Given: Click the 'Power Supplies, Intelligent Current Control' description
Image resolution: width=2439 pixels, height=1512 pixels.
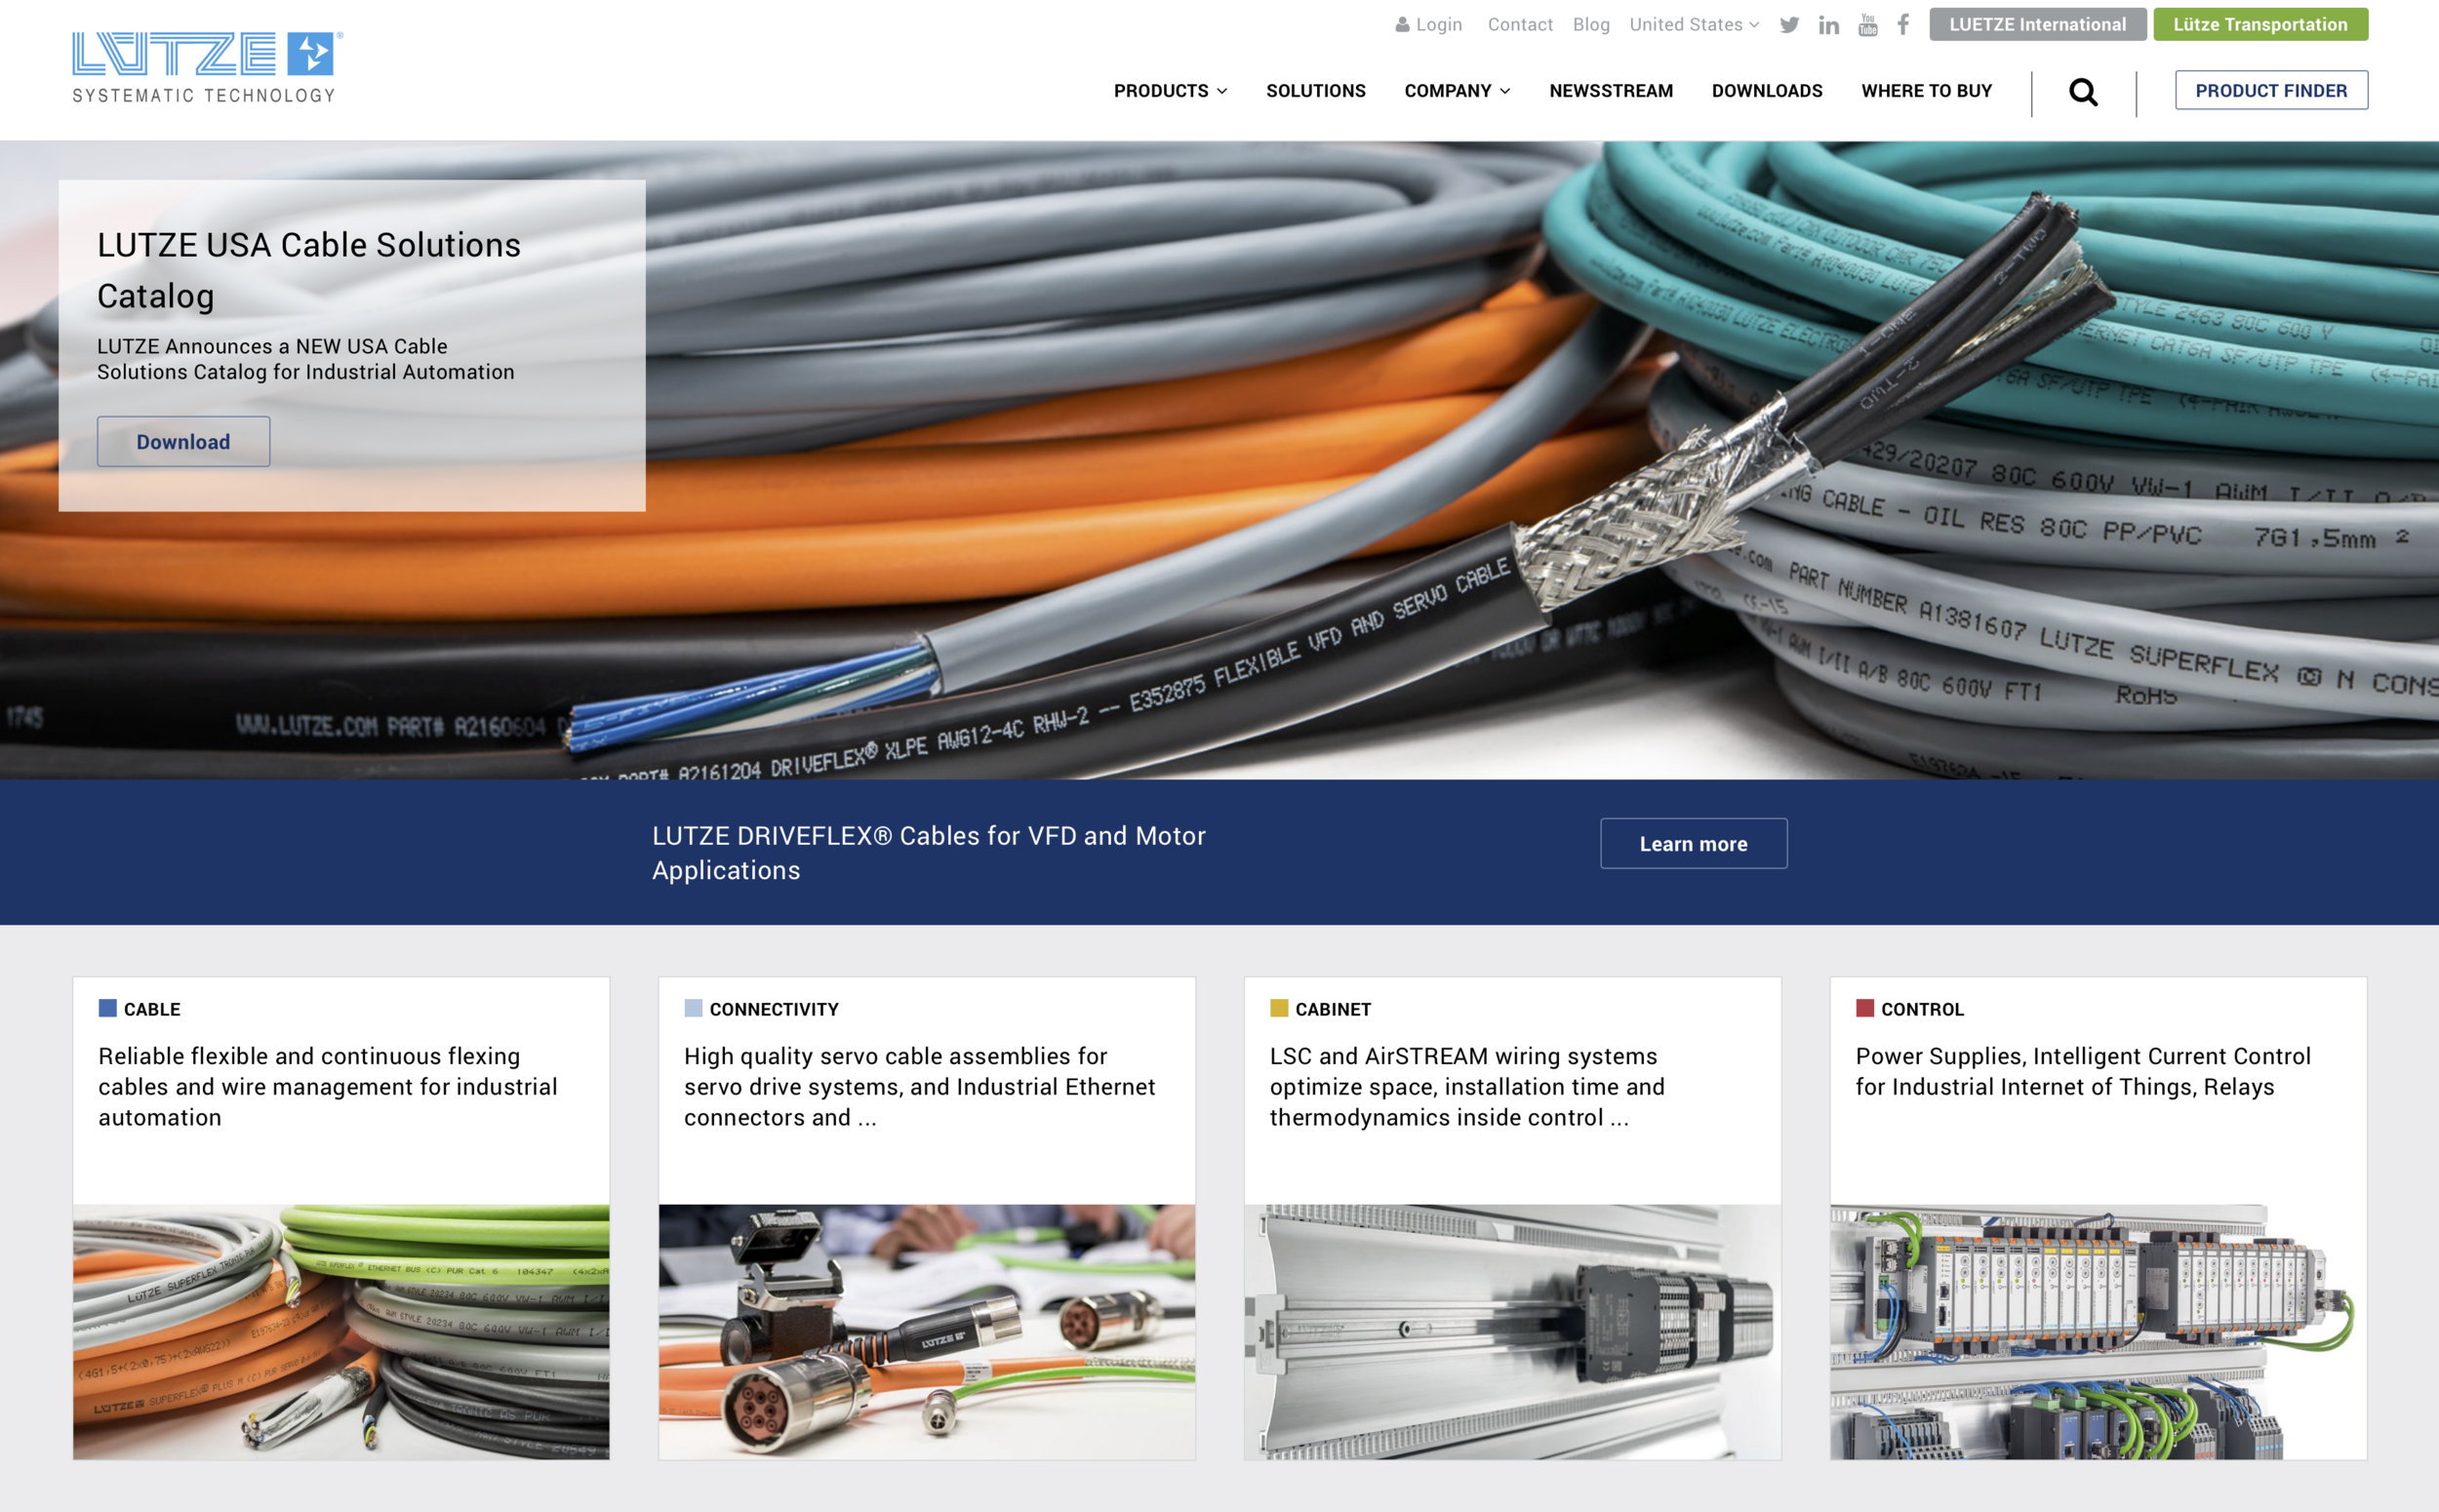Looking at the screenshot, I should [2083, 1071].
